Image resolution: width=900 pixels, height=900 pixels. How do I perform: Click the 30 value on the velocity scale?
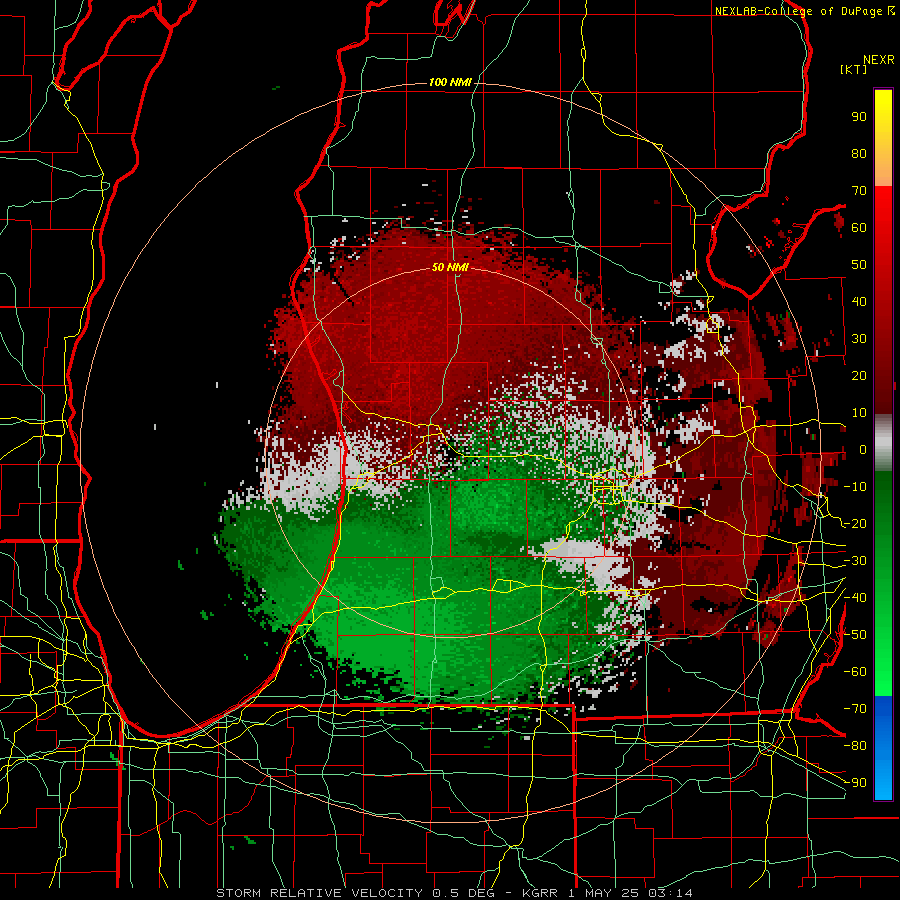(859, 339)
